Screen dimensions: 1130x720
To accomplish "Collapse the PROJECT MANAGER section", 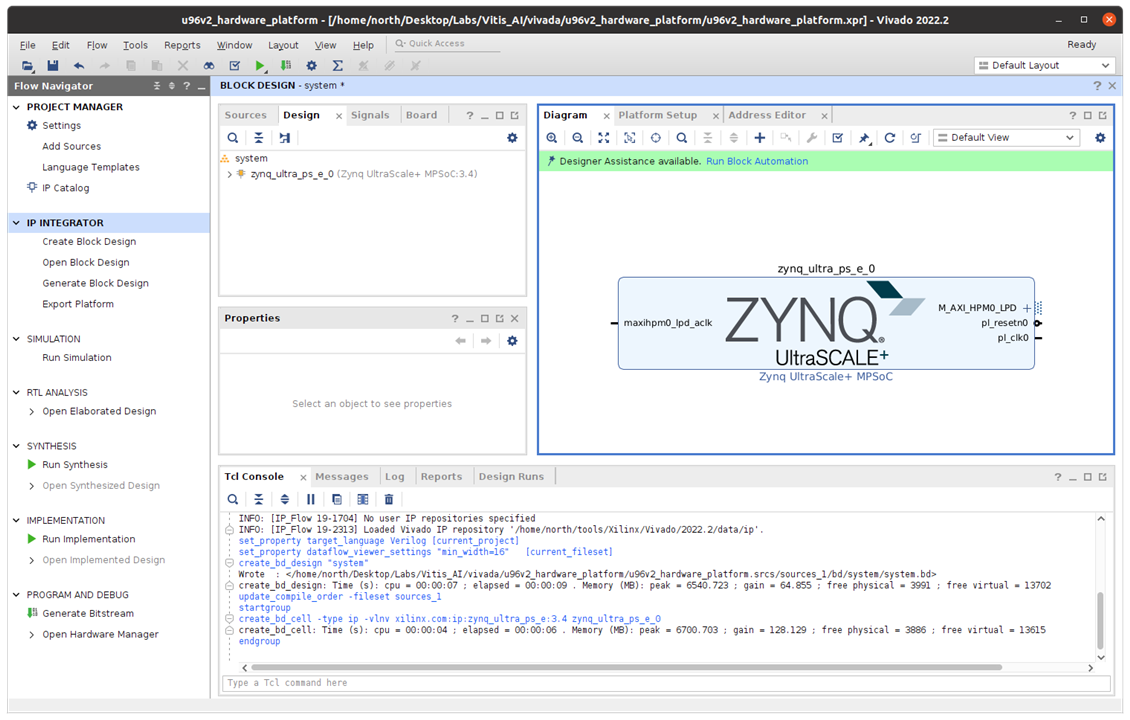I will point(17,107).
